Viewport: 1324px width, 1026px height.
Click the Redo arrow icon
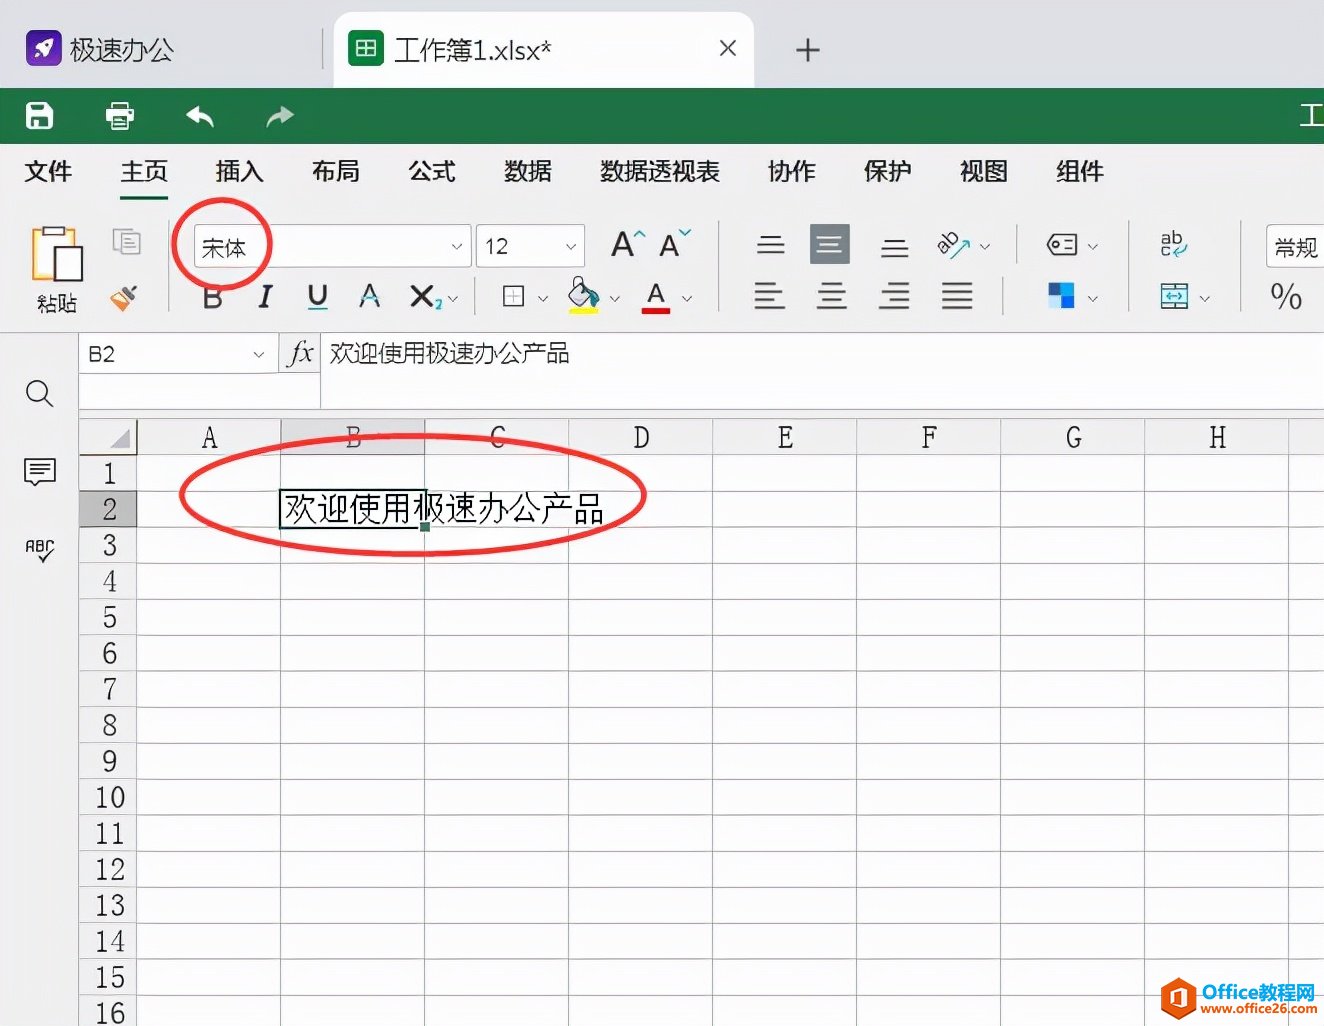(x=278, y=115)
